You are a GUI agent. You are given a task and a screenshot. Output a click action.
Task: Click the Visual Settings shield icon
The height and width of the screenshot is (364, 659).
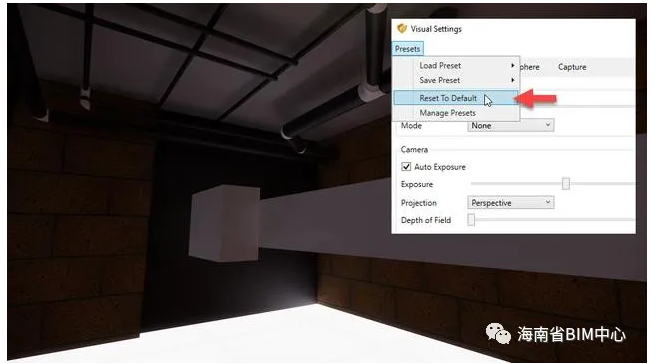(x=402, y=29)
